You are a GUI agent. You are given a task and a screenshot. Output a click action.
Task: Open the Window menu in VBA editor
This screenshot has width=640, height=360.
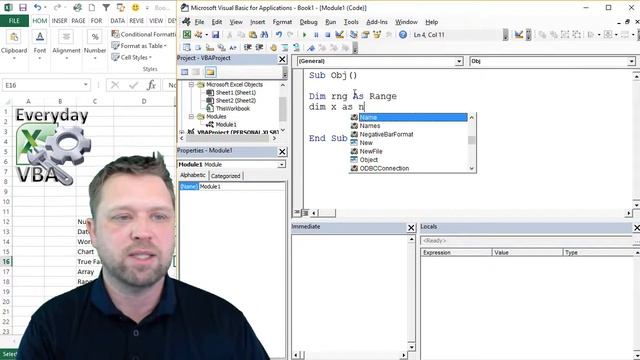406,22
